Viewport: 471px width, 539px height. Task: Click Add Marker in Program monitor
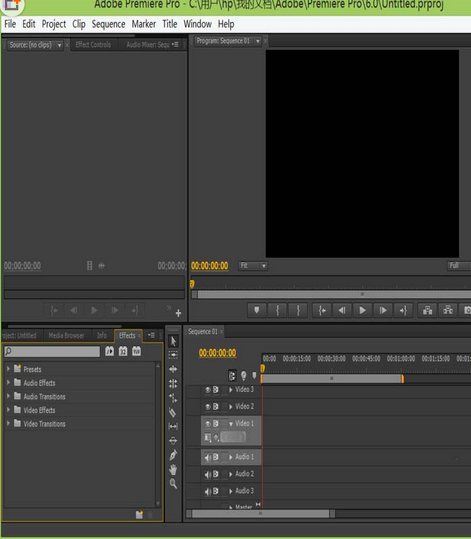[256, 310]
